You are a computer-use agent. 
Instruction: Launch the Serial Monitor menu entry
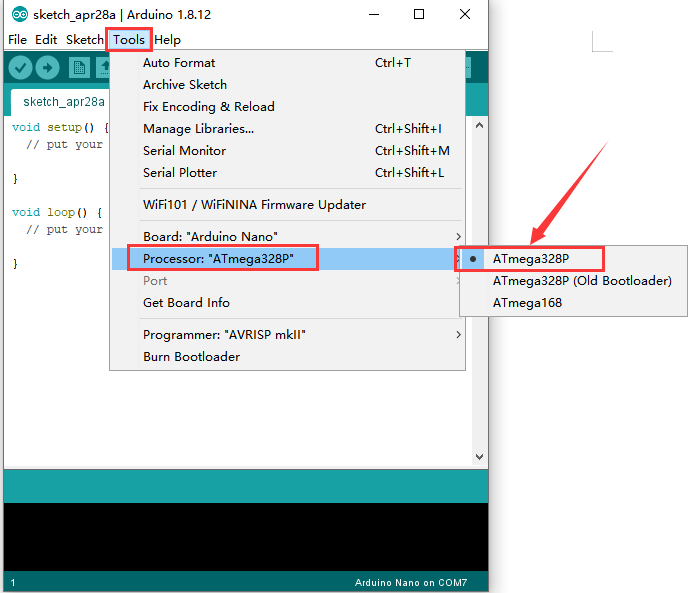(x=287, y=151)
